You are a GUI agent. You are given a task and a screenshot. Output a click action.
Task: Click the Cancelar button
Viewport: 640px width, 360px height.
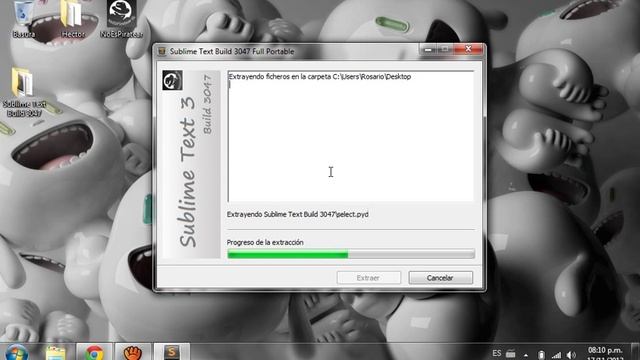pyautogui.click(x=440, y=278)
